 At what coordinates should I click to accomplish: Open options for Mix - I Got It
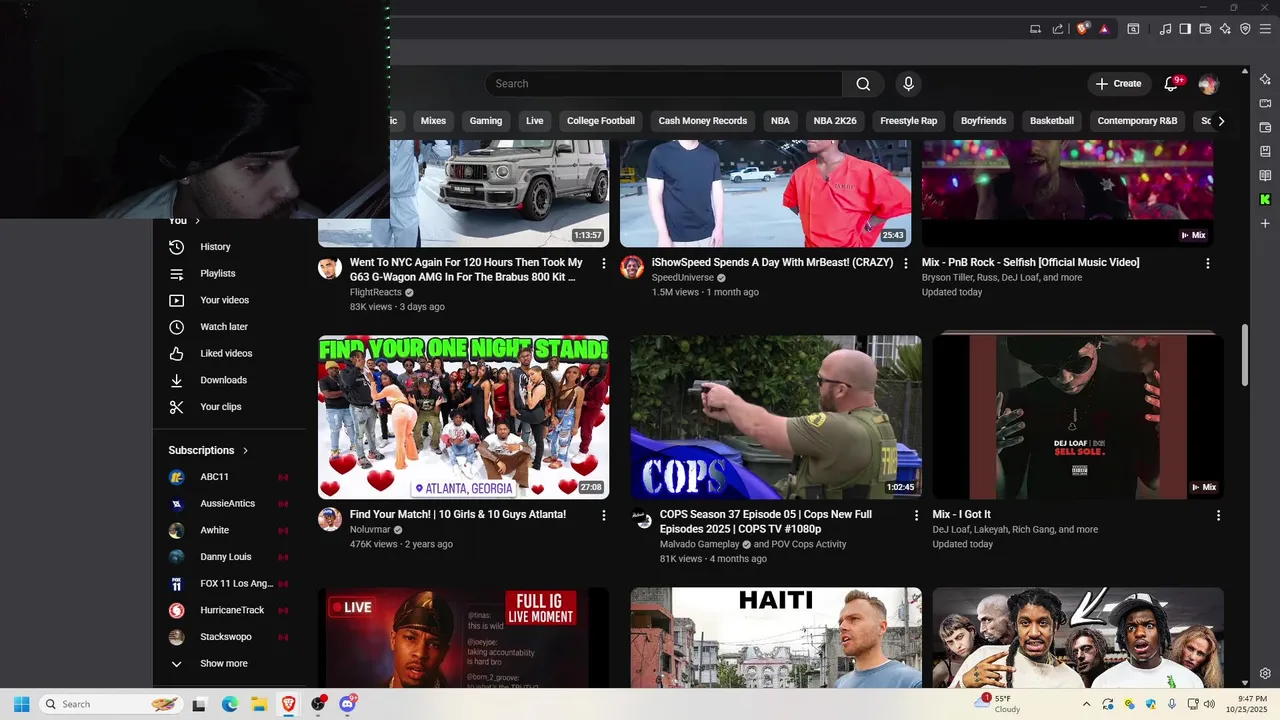[x=1218, y=515]
